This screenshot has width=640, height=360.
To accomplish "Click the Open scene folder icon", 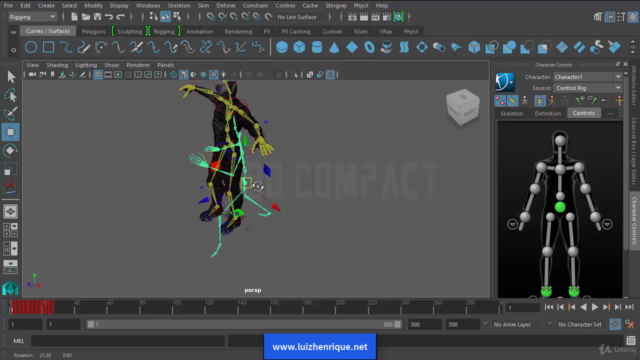I will point(86,17).
